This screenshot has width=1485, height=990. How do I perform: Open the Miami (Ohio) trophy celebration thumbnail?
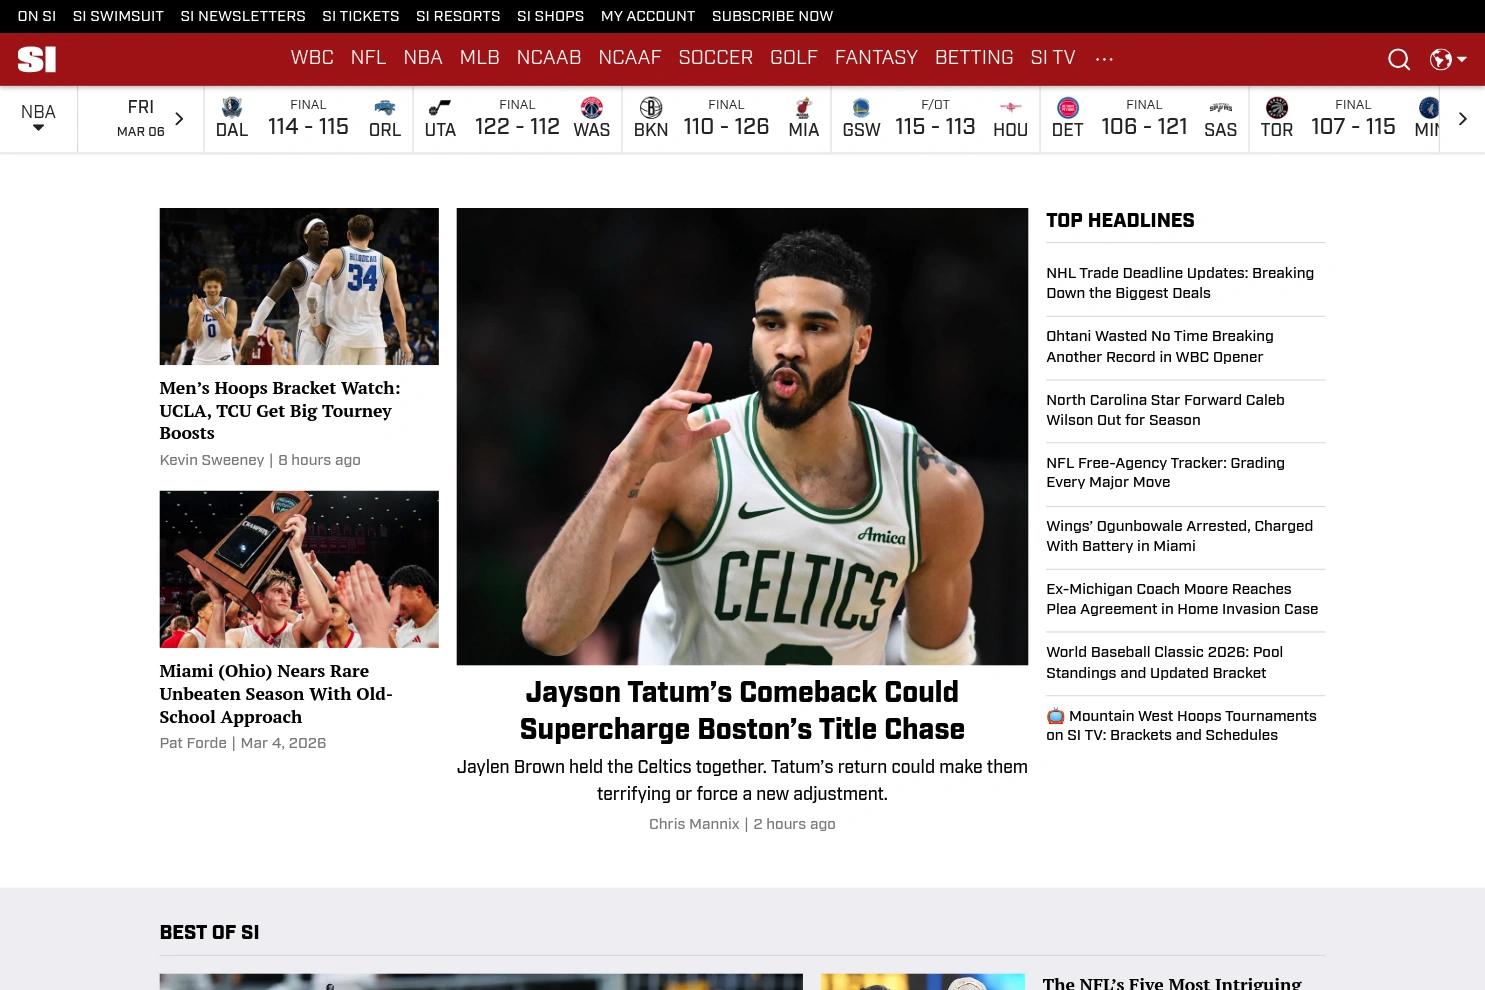299,569
